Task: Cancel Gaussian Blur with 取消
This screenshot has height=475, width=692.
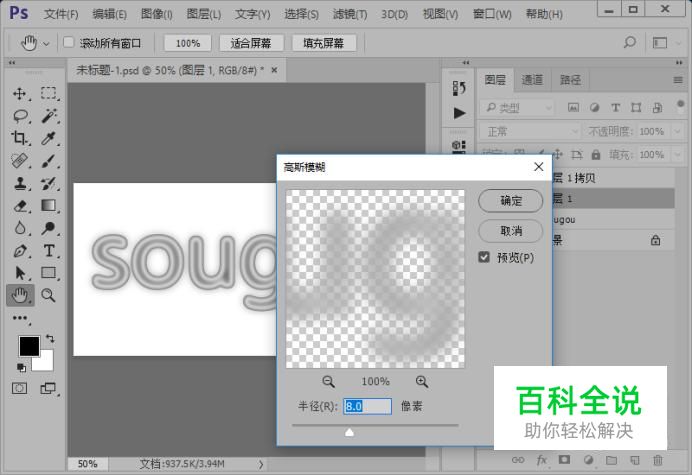Action: (x=511, y=230)
